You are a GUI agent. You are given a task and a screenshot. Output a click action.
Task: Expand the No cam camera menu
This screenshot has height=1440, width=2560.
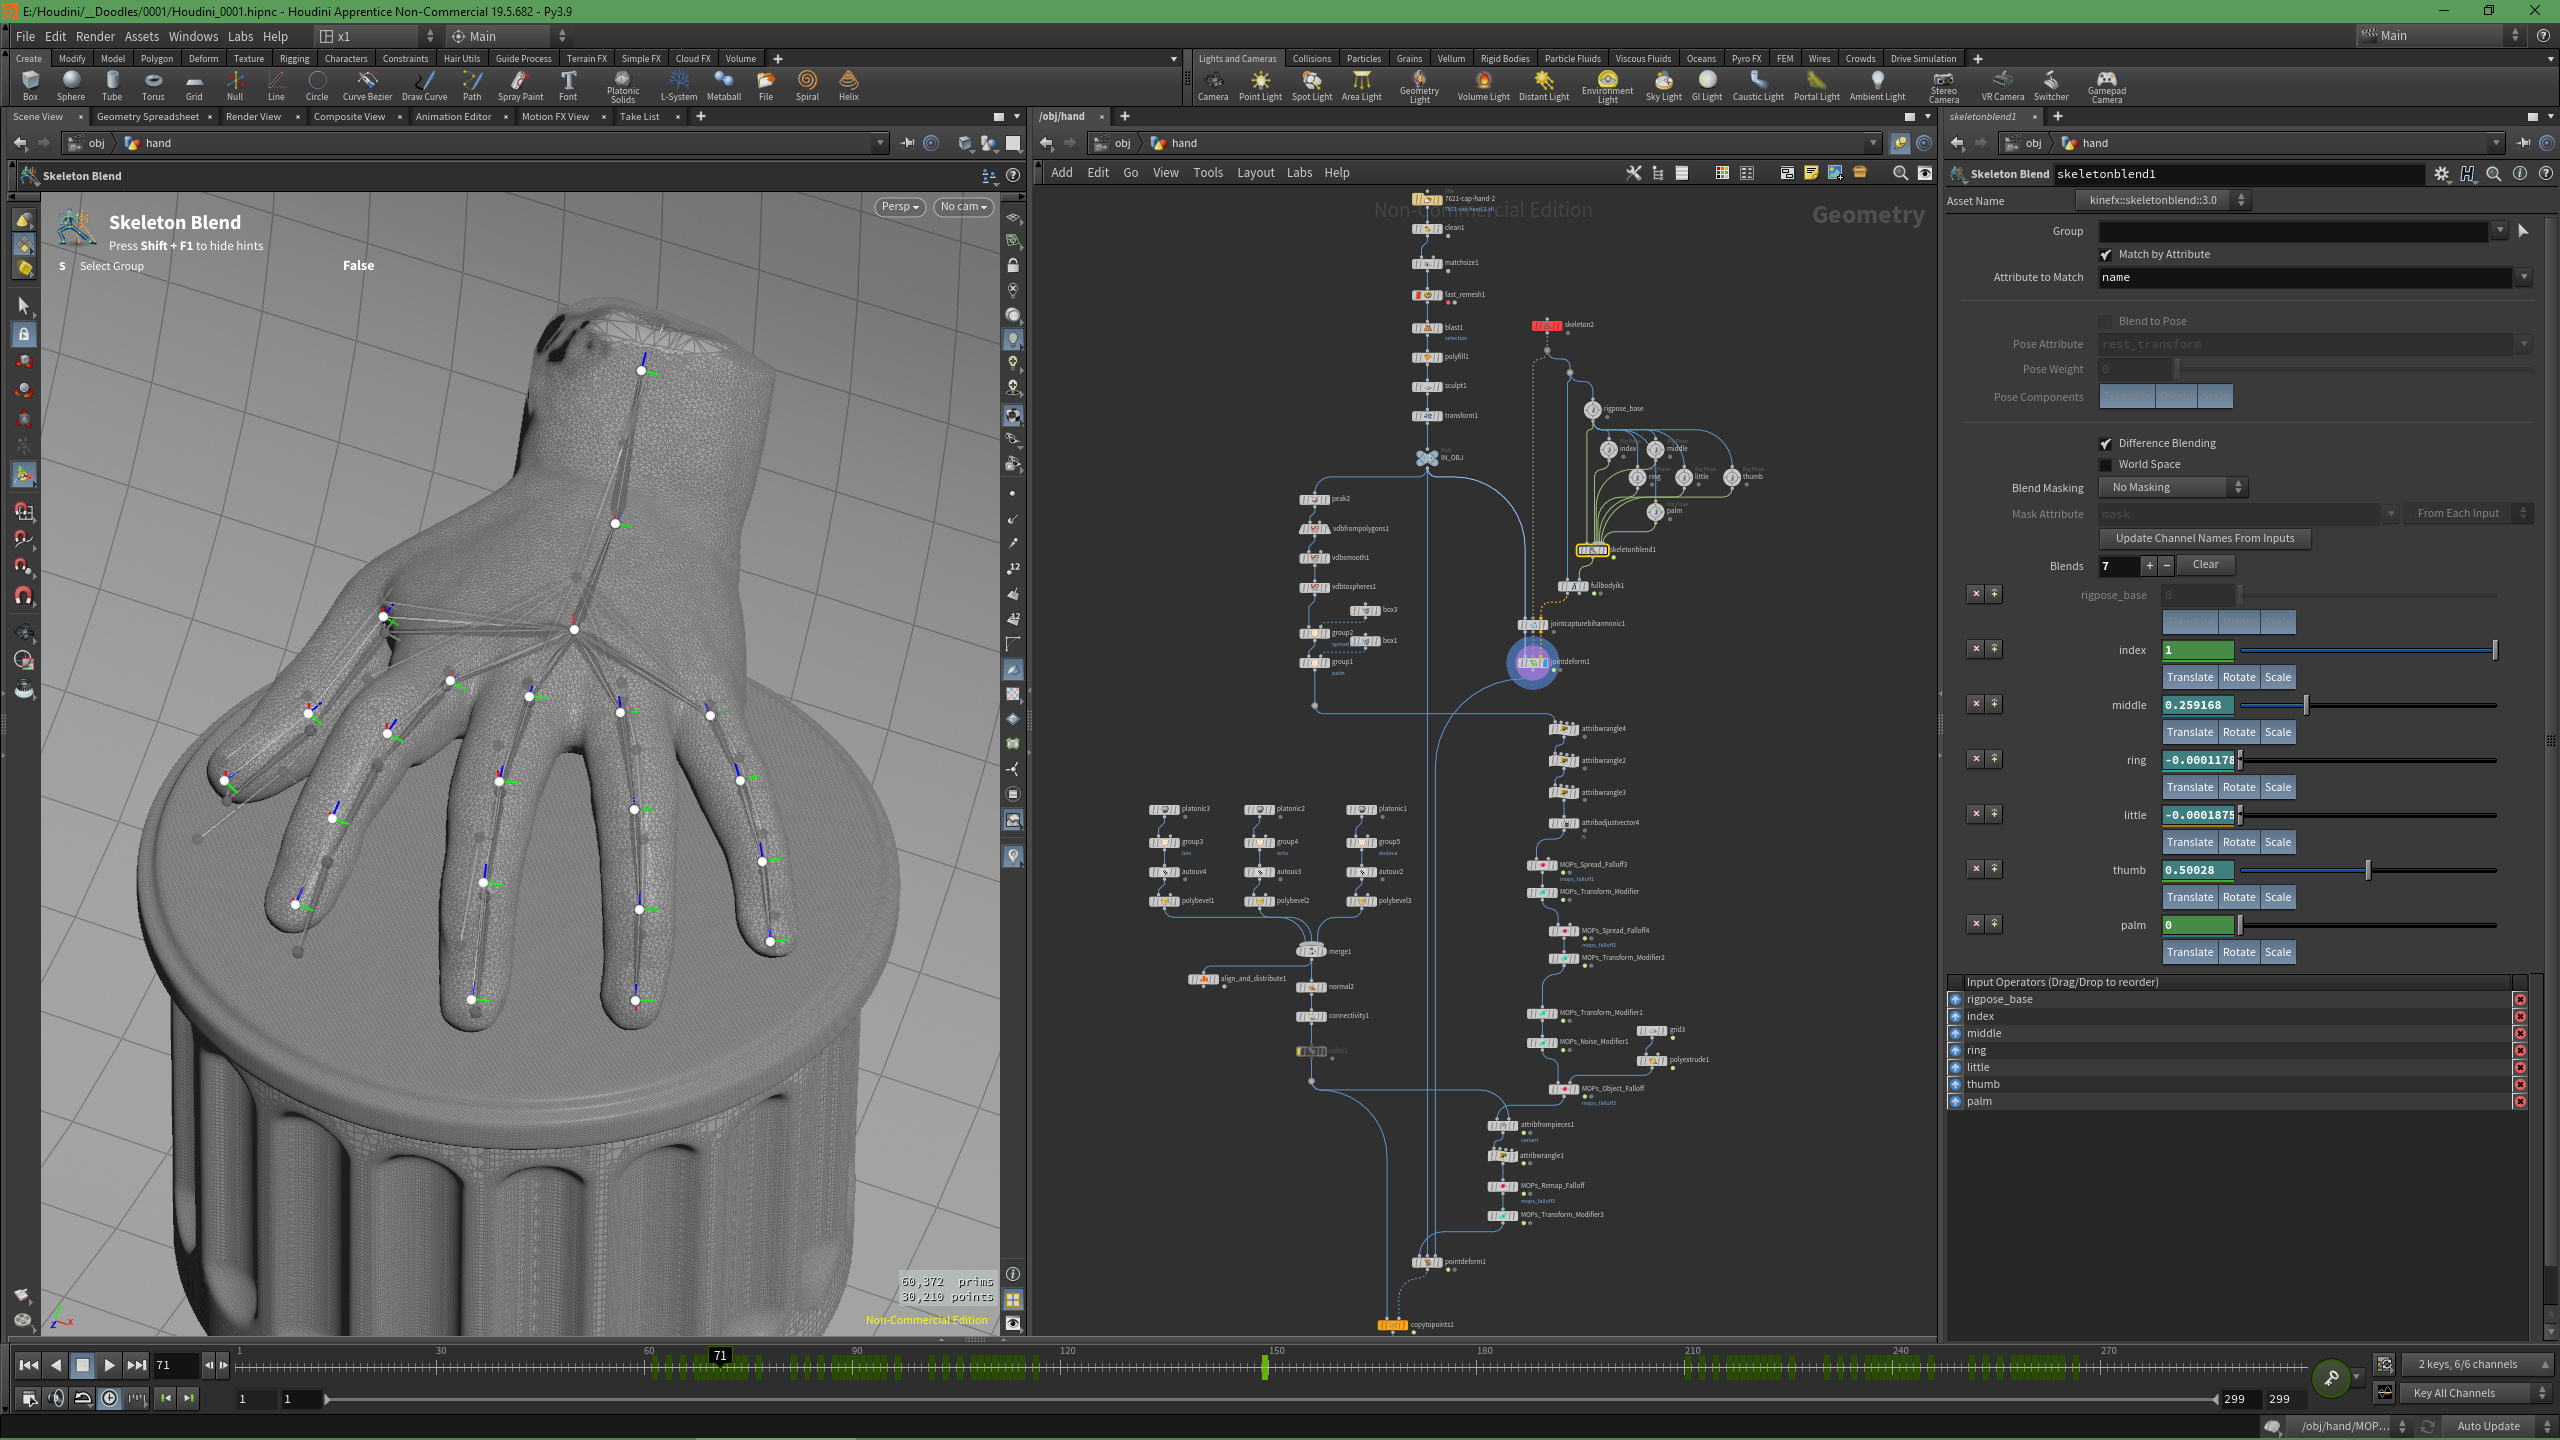[963, 207]
